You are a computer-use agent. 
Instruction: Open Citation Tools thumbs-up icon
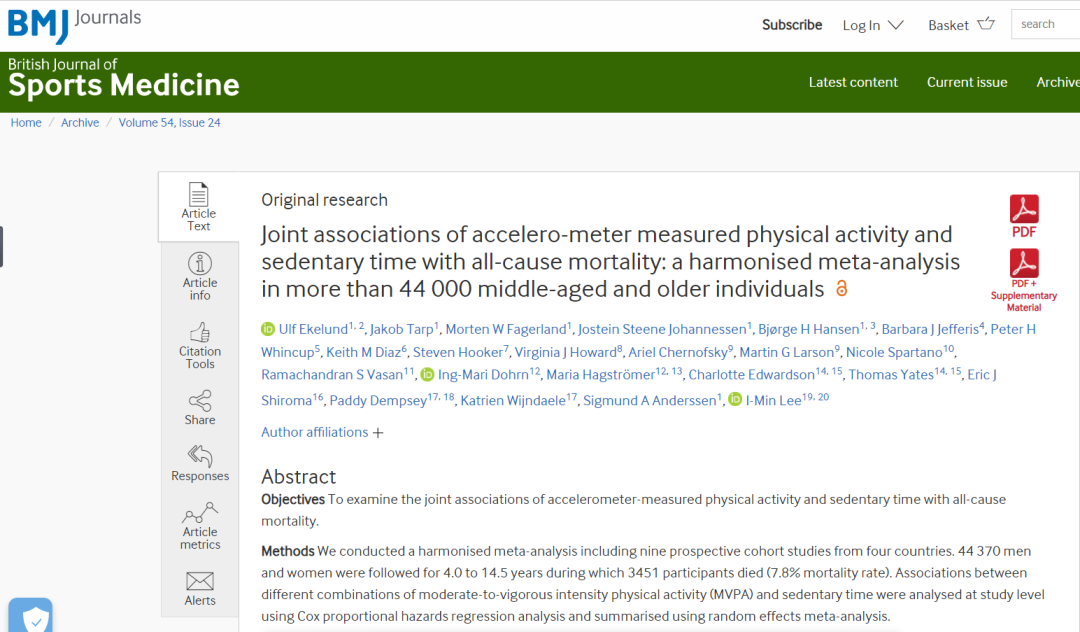[200, 333]
